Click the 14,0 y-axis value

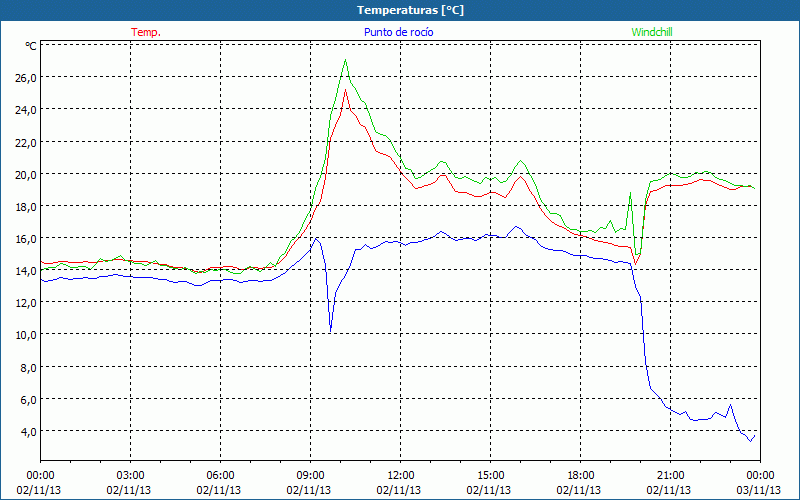point(24,271)
